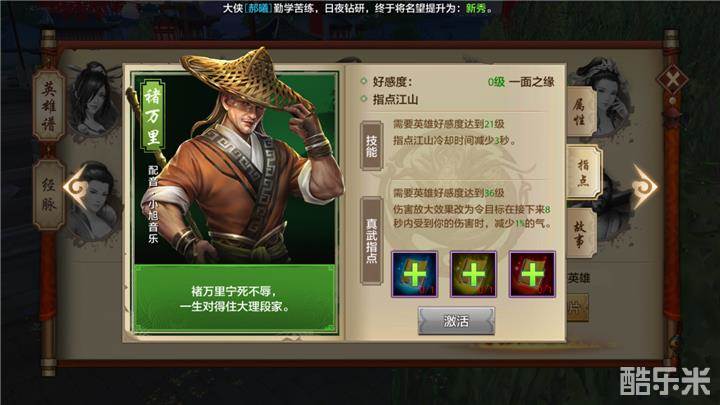Open the 英雄谱 hero roster tab
The image size is (720, 405).
pyautogui.click(x=49, y=106)
